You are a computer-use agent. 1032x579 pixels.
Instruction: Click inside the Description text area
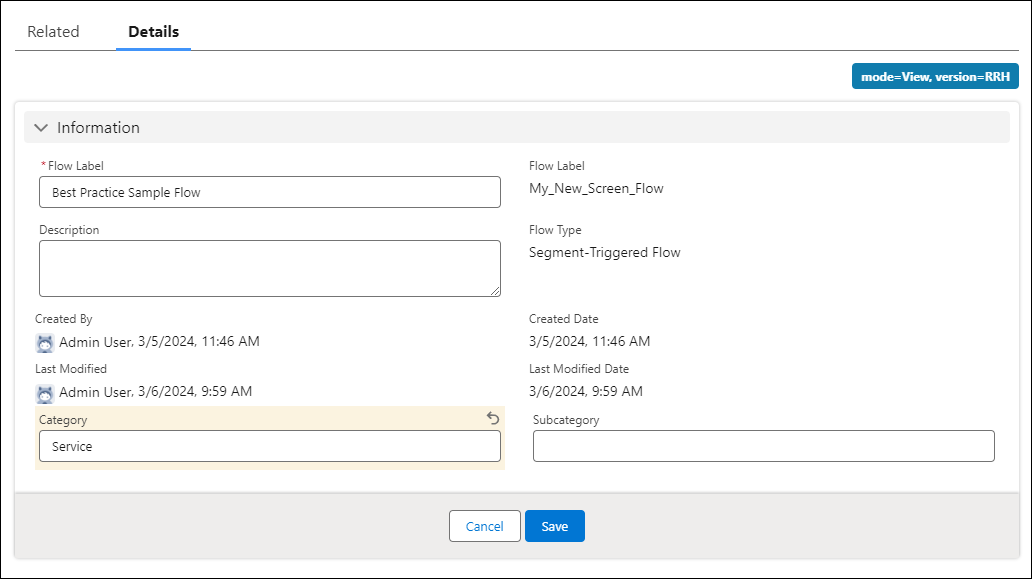tap(270, 268)
